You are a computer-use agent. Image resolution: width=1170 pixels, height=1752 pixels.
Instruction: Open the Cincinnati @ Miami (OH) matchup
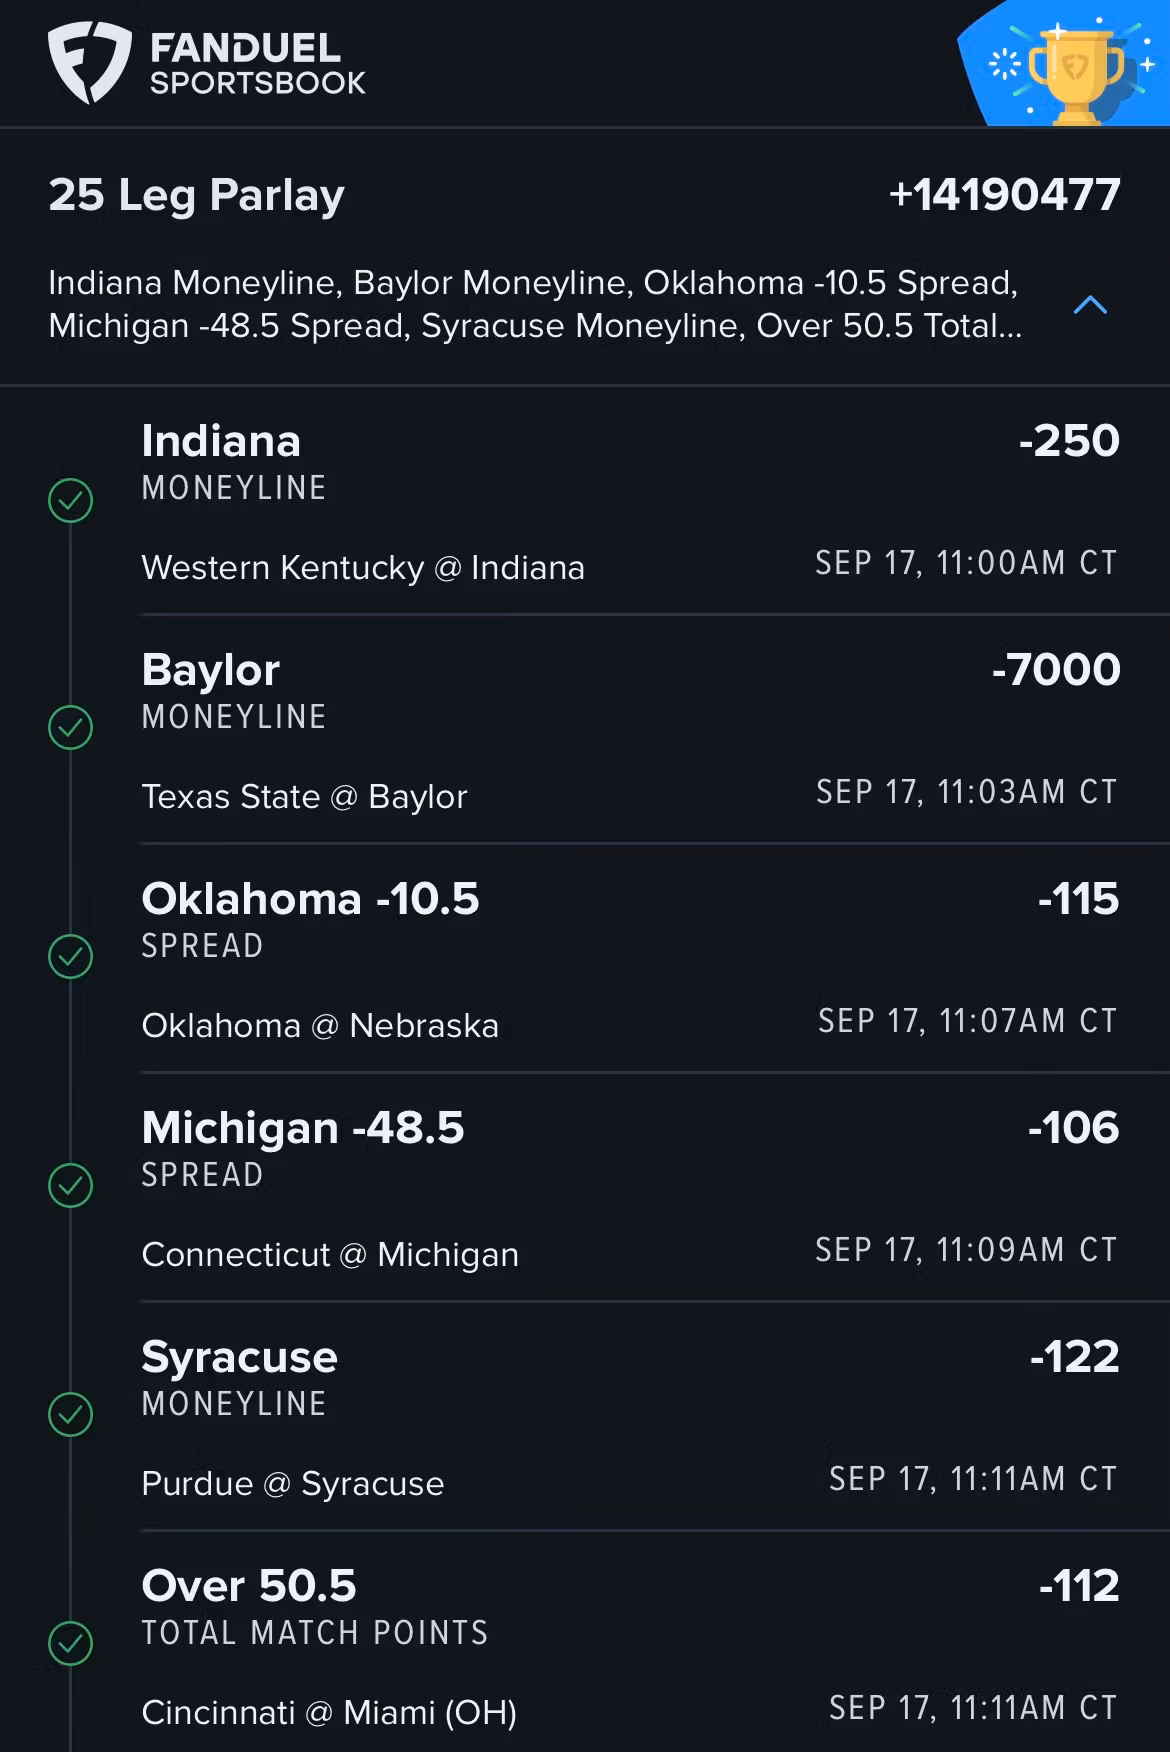(x=329, y=1713)
